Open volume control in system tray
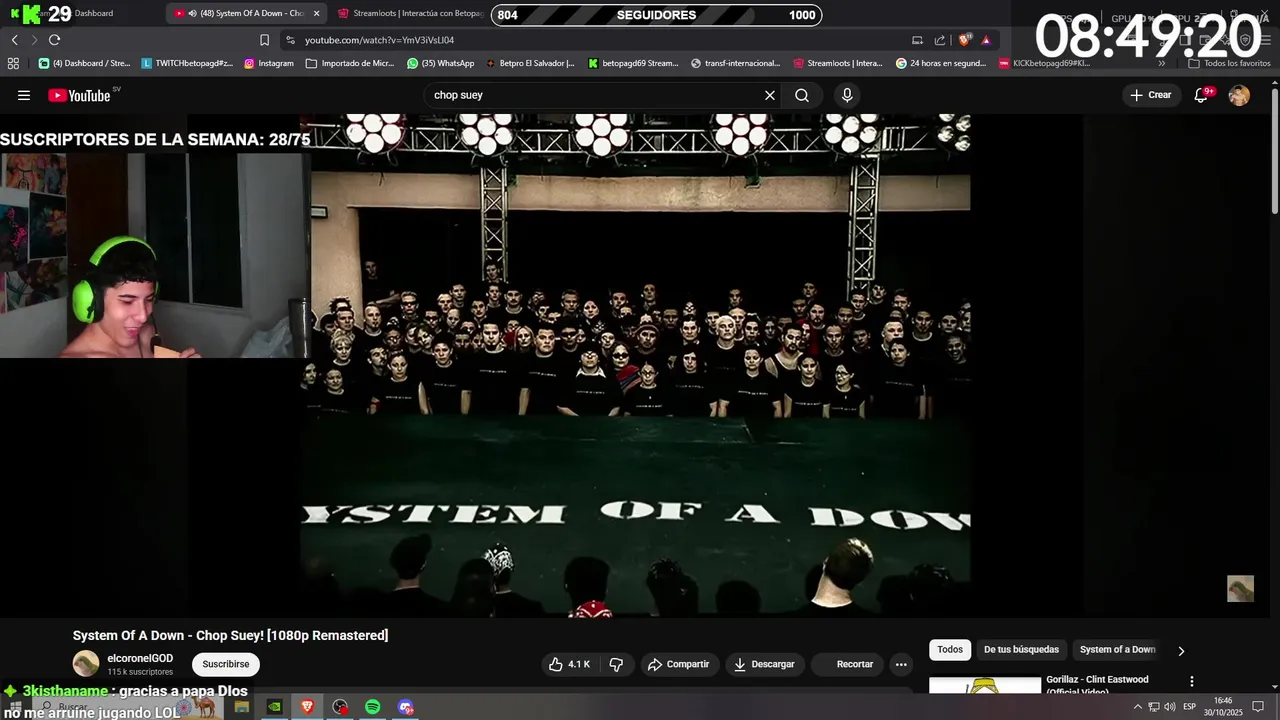Screen dimensions: 1280x720 (x=1169, y=707)
